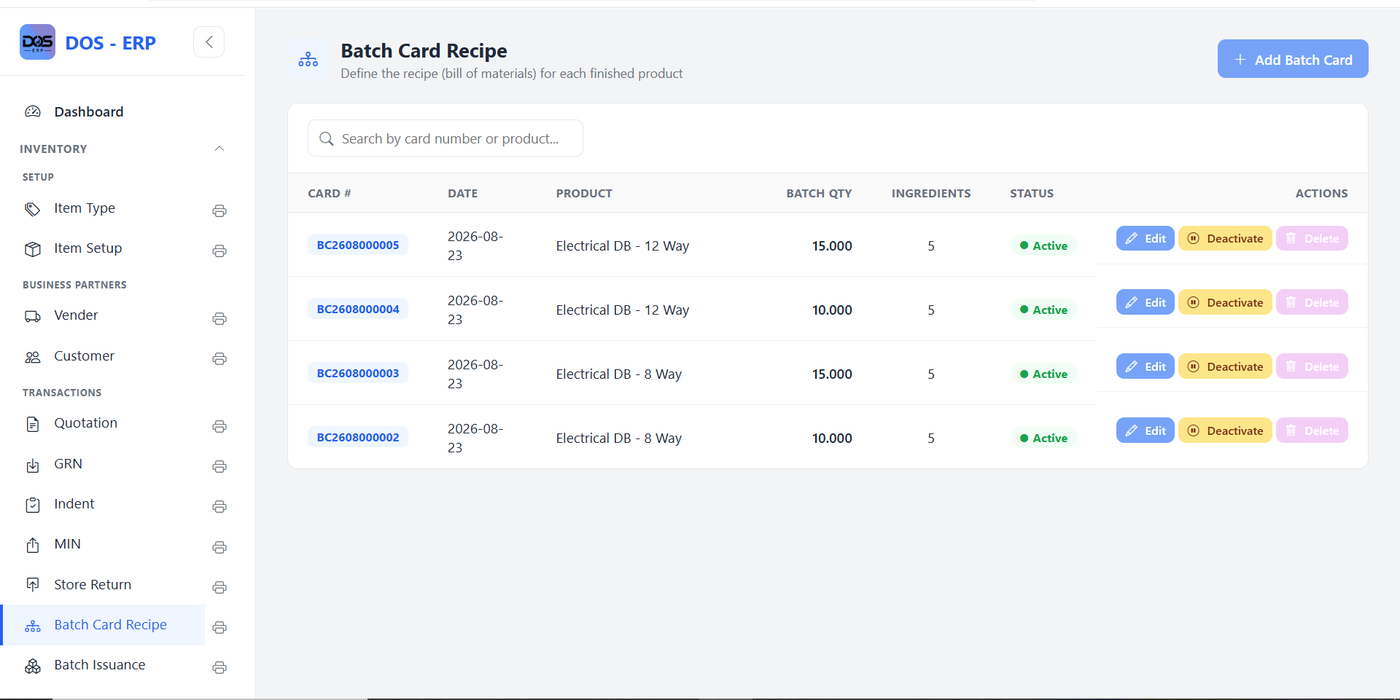
Task: Click card number BC2608000002
Action: pyautogui.click(x=358, y=437)
